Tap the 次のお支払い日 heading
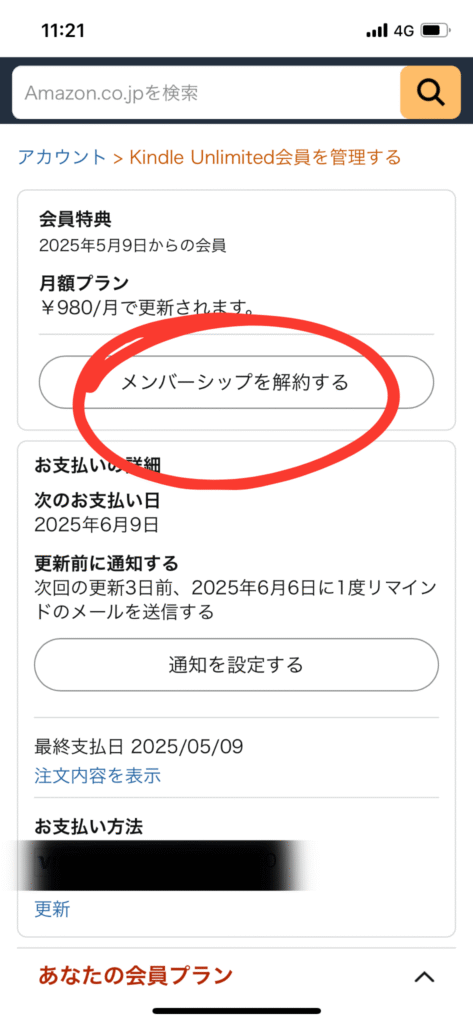This screenshot has height=1024, width=473. [x=97, y=501]
